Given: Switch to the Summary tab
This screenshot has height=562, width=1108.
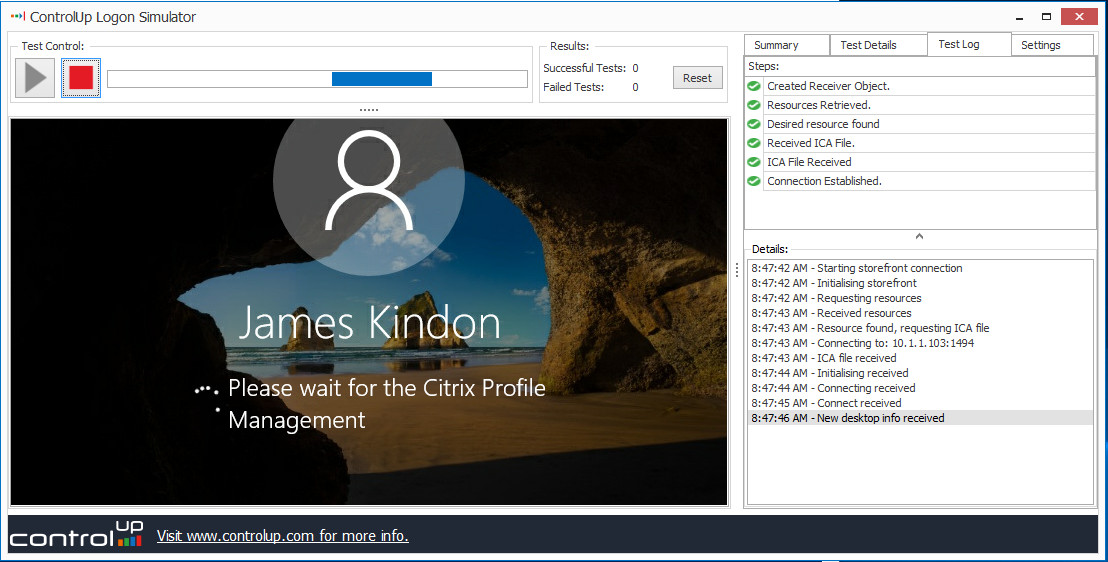Looking at the screenshot, I should click(786, 45).
